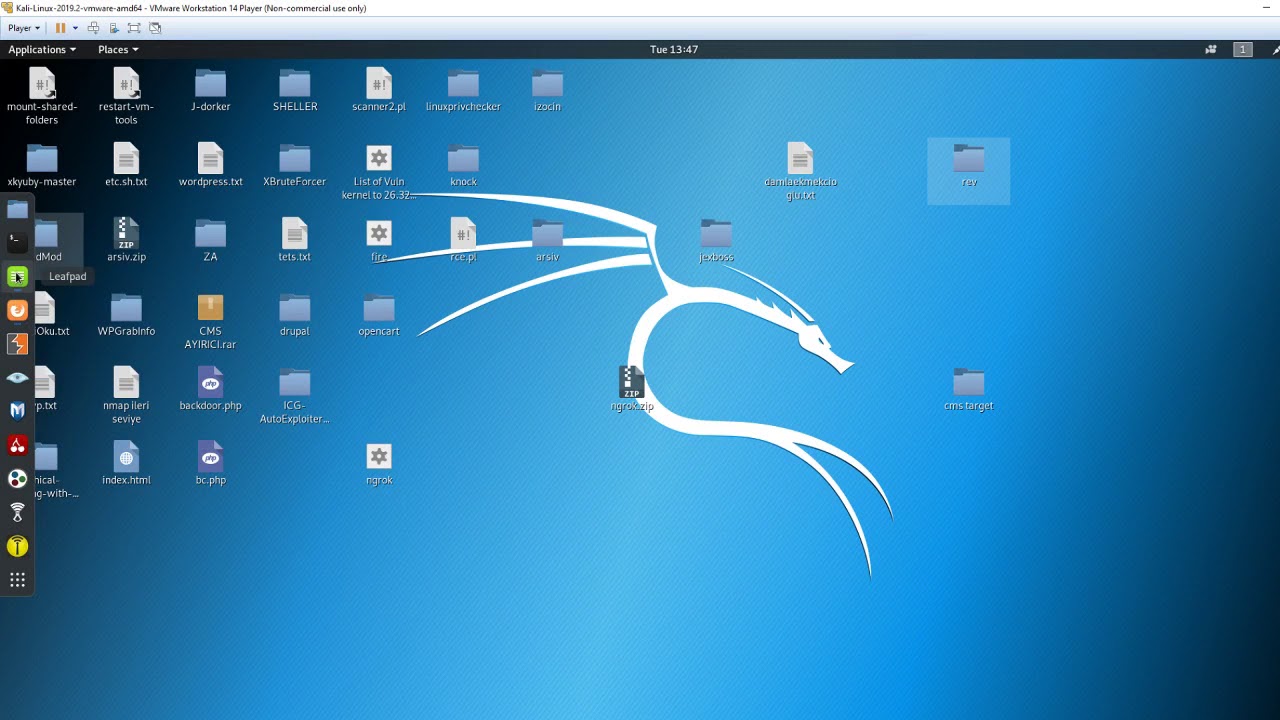The image size is (1280, 720).
Task: Select the ngrok executable icon
Action: 379,464
